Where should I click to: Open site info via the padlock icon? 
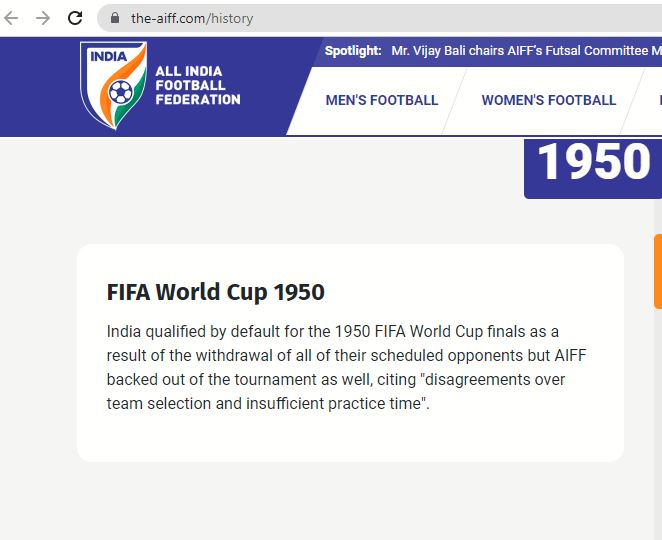click(x=114, y=18)
